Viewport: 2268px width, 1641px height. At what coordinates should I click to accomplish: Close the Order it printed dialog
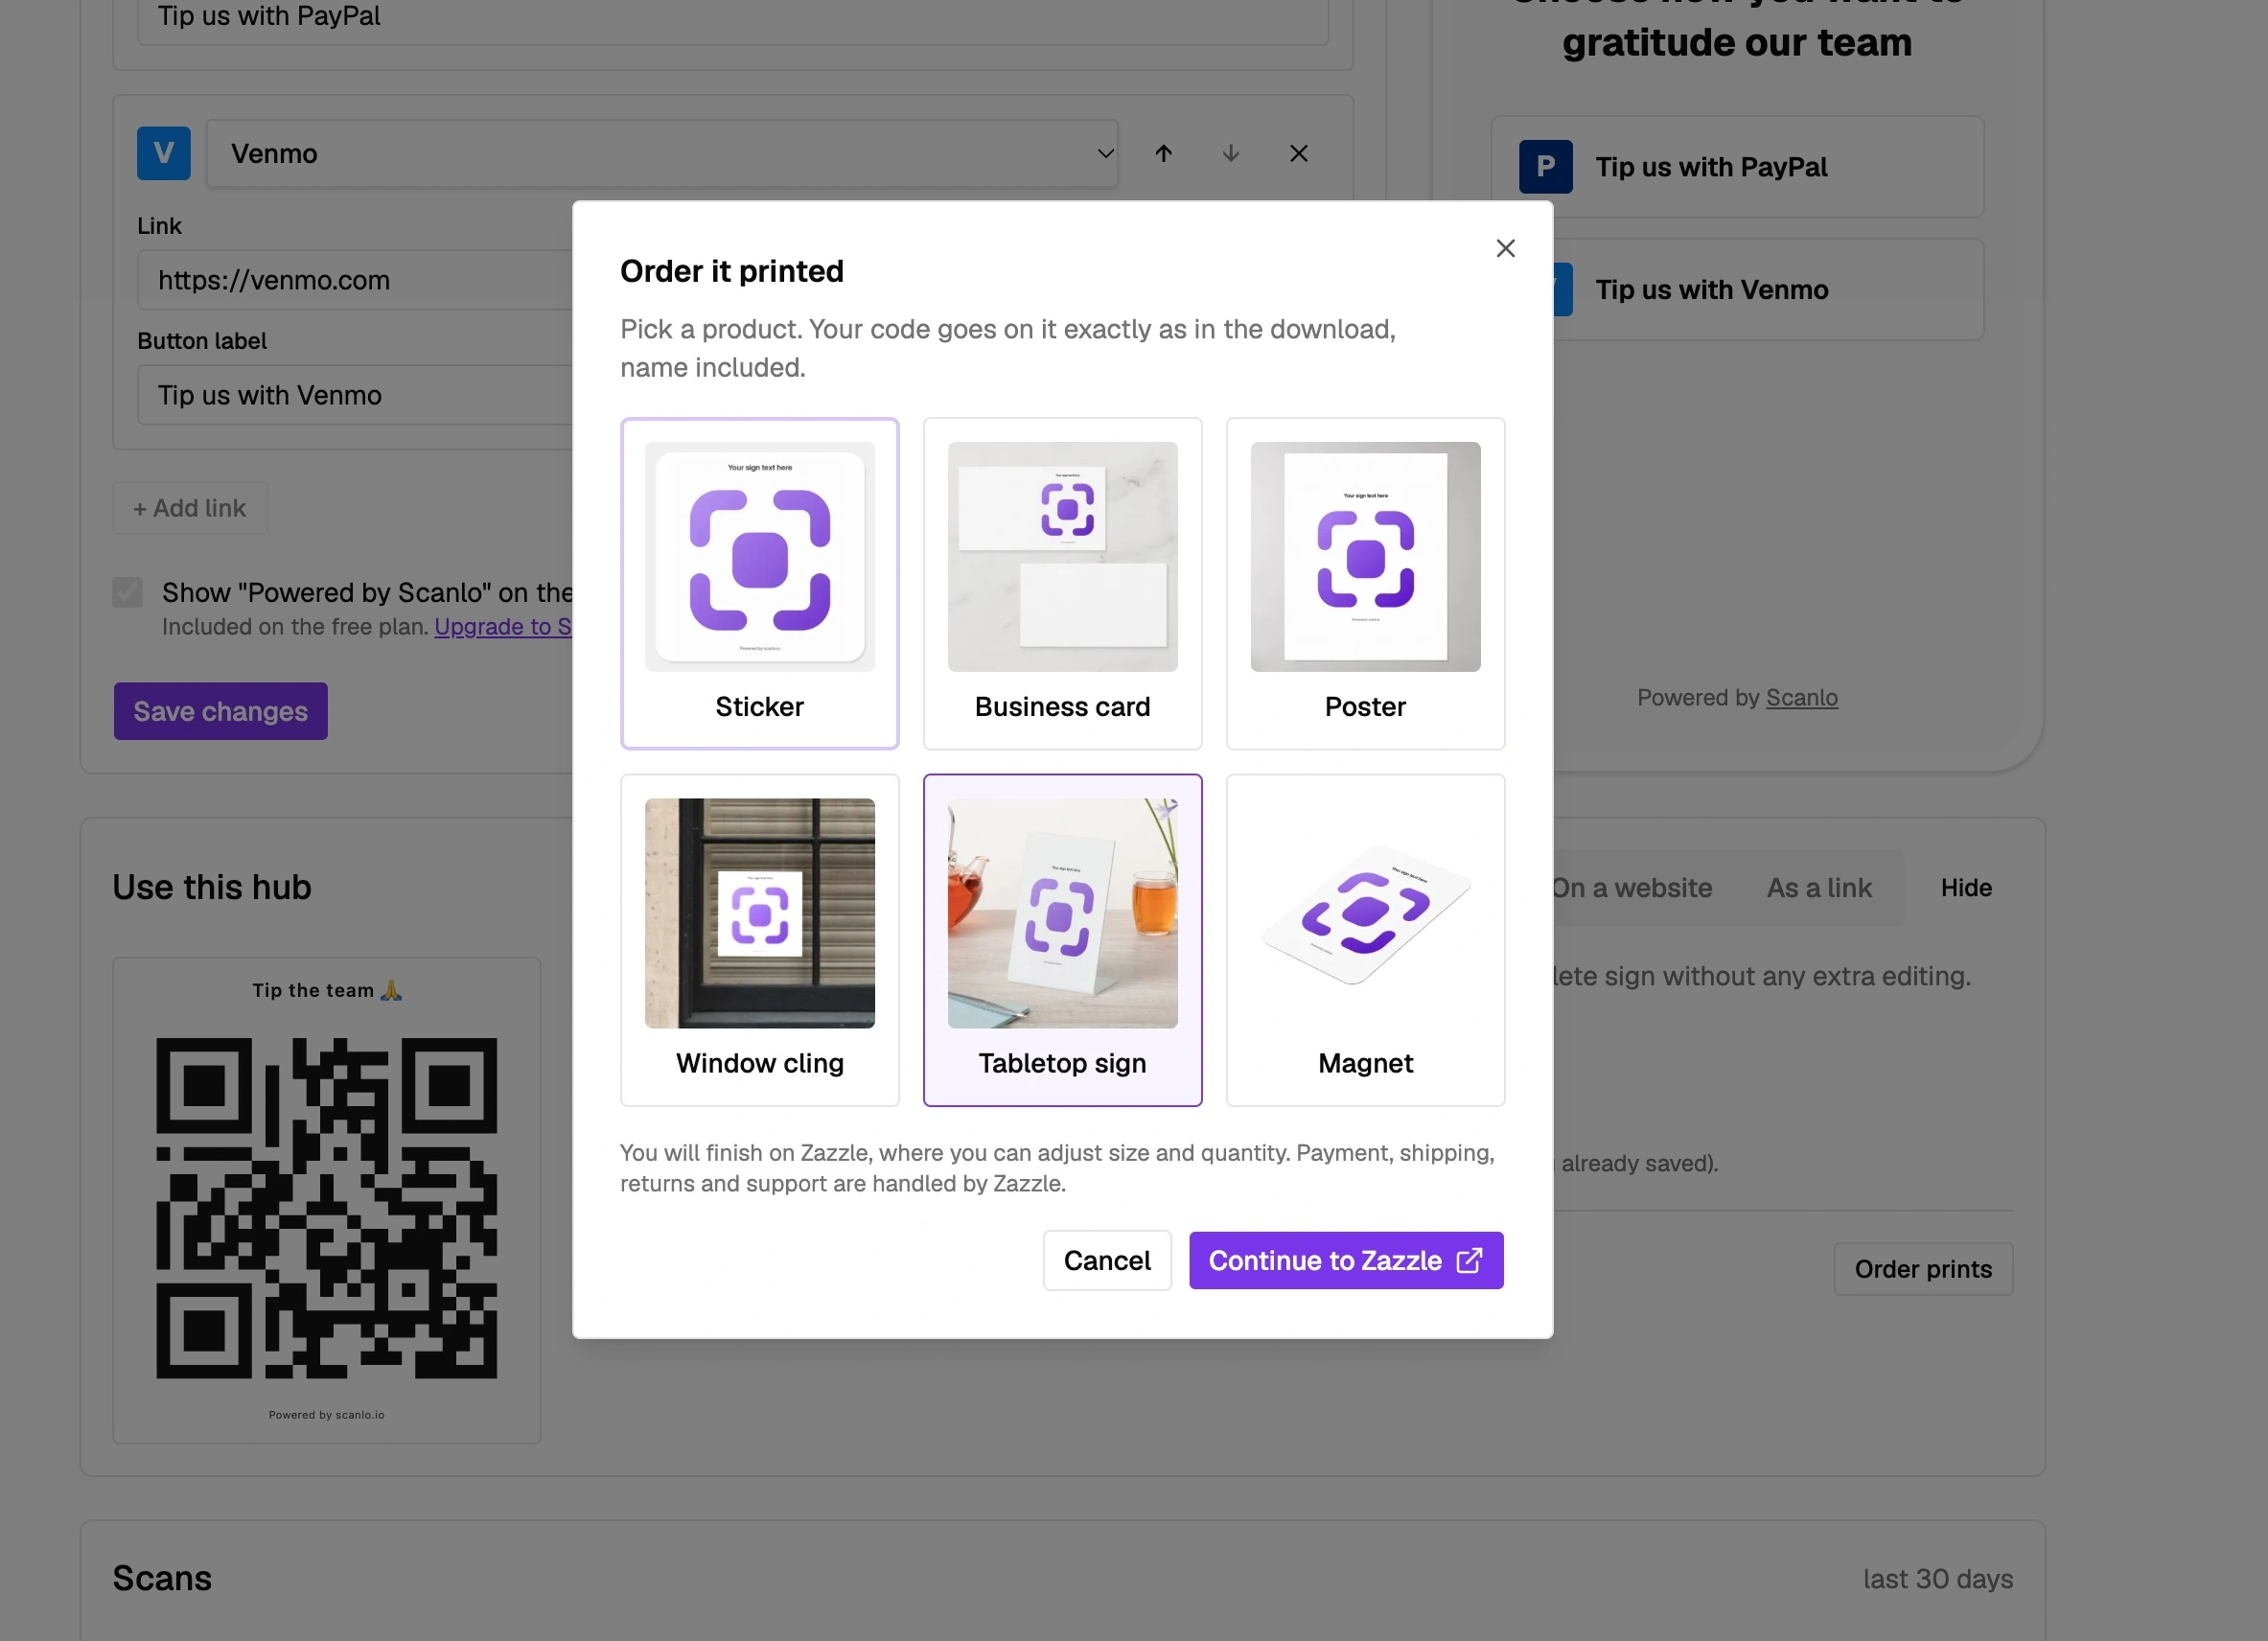(1505, 248)
